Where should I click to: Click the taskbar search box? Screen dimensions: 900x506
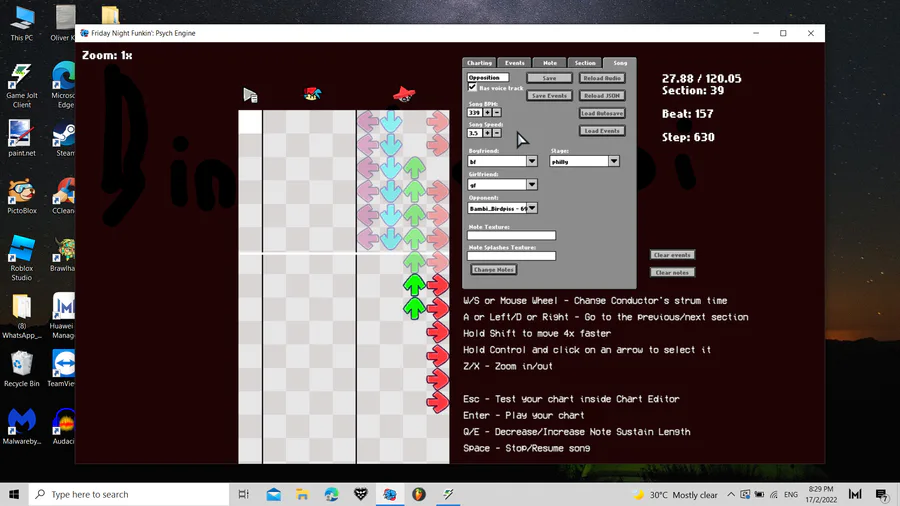coord(129,494)
